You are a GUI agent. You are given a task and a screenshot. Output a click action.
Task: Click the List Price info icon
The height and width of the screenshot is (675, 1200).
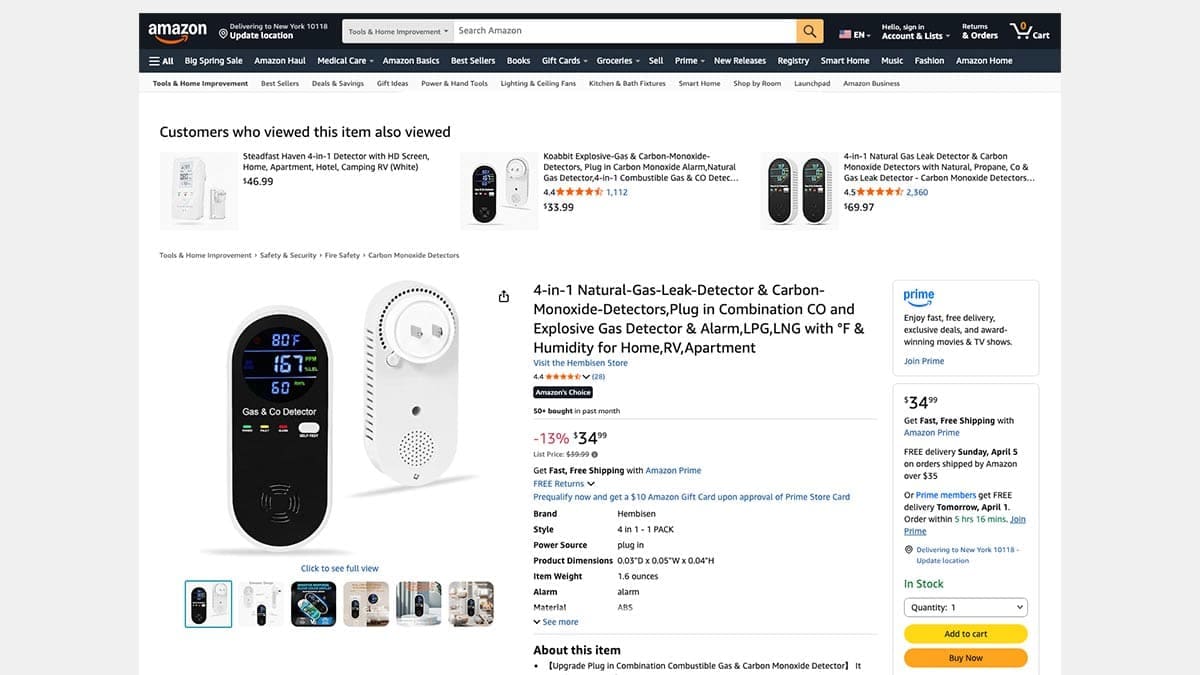[595, 454]
